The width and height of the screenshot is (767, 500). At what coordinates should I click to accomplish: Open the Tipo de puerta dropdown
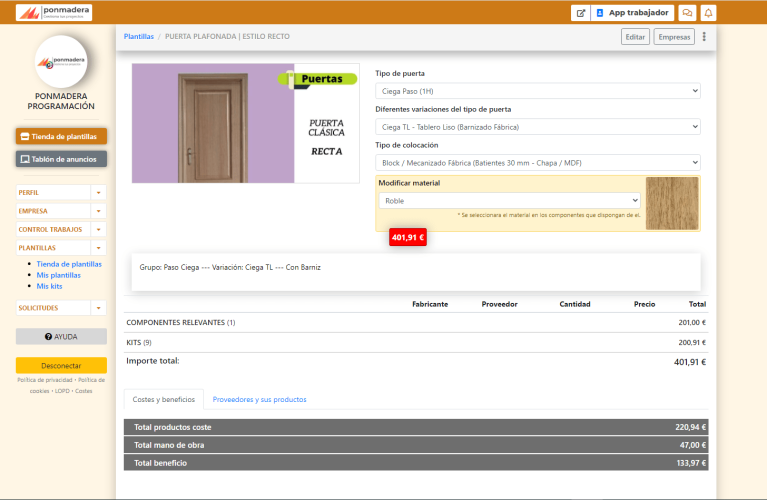pos(538,91)
